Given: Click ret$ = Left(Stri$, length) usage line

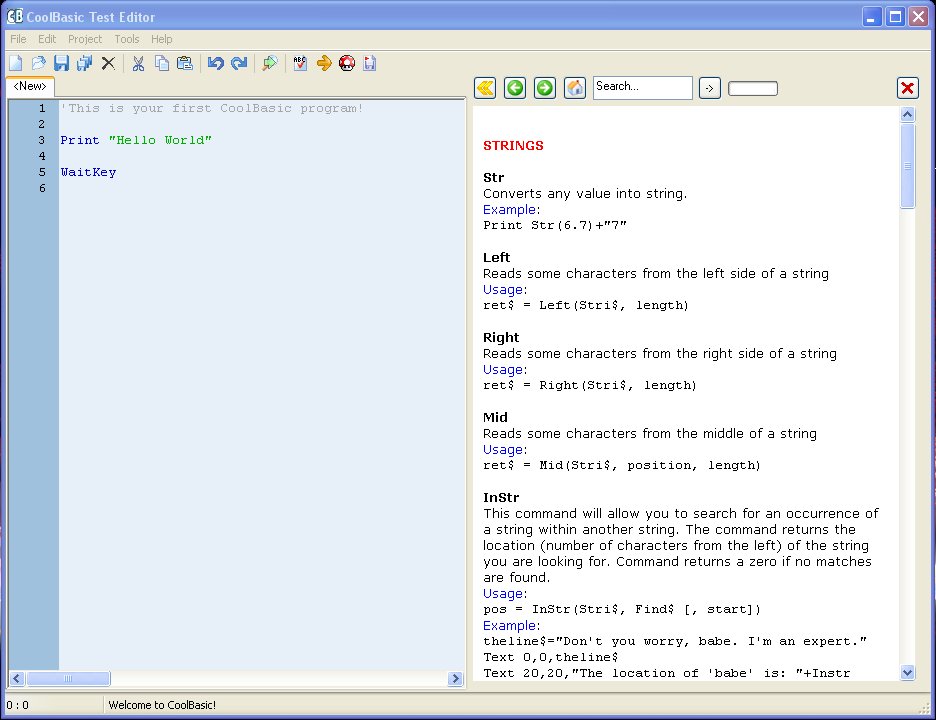Looking at the screenshot, I should tap(586, 305).
